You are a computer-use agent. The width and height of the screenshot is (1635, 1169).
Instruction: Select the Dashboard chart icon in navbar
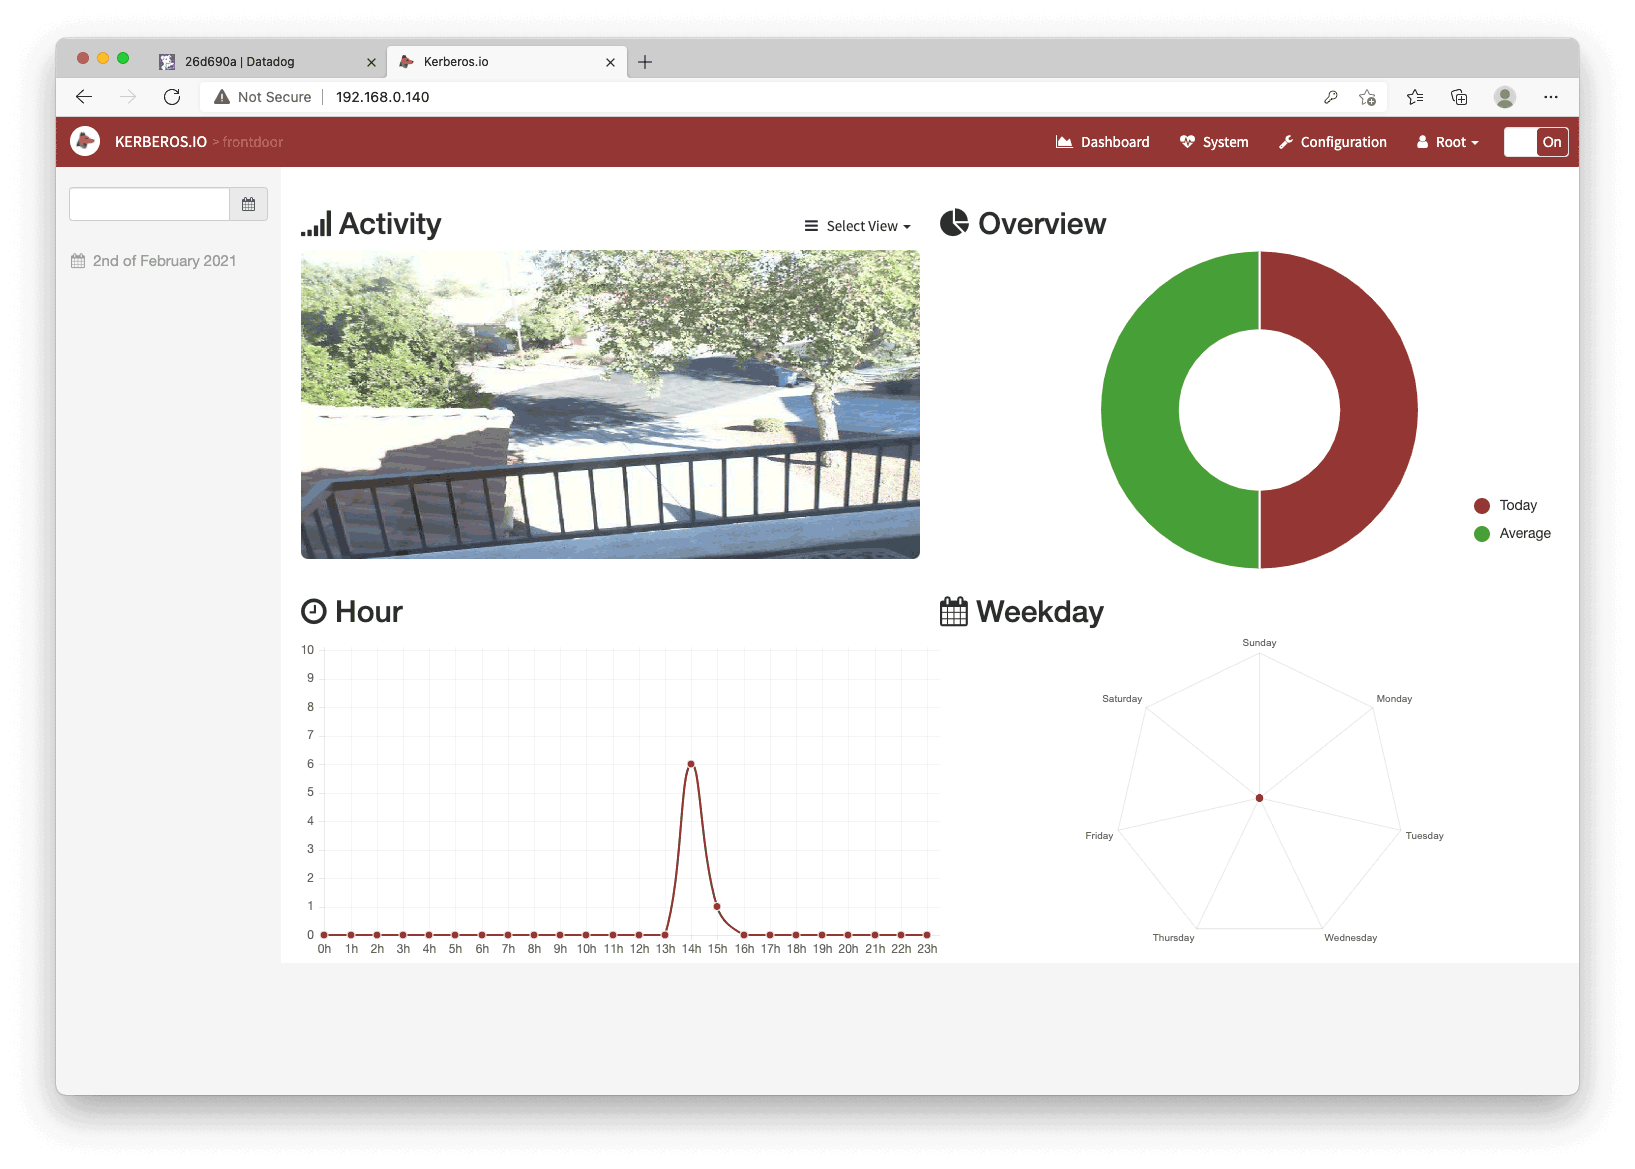pyautogui.click(x=1064, y=141)
